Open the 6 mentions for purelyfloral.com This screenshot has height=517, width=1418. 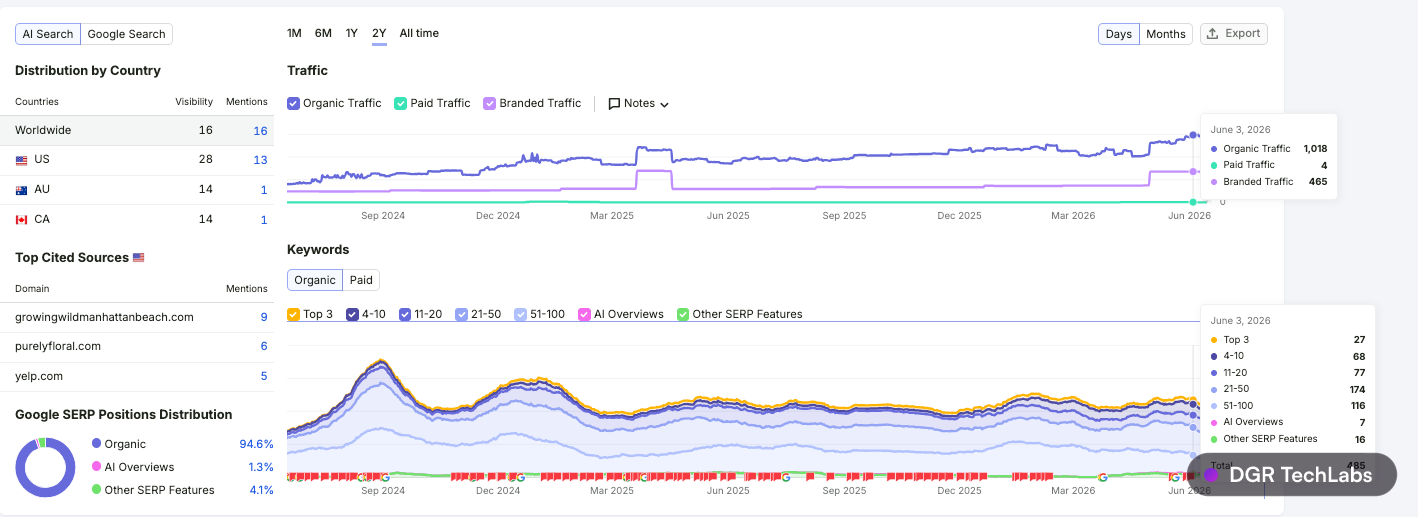point(264,346)
